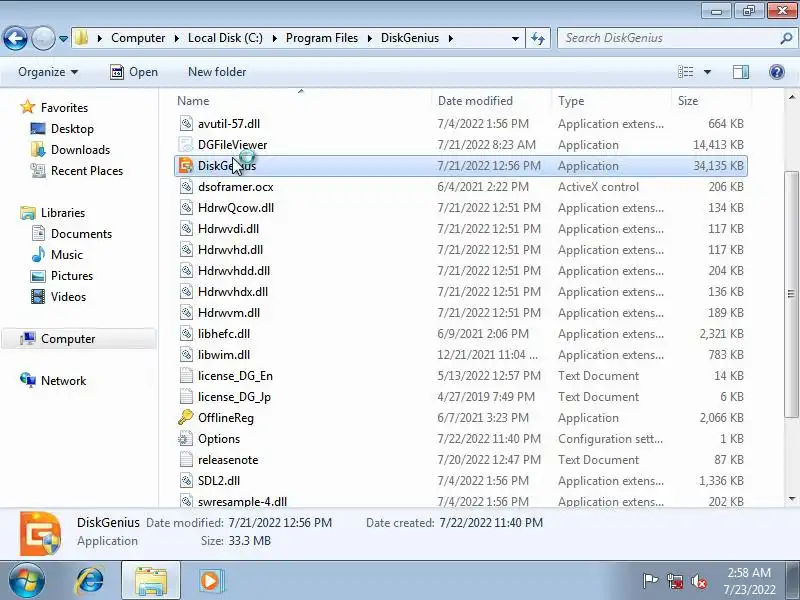Click the Forward navigation arrow button
Screen dimensions: 800x600
(x=43, y=38)
